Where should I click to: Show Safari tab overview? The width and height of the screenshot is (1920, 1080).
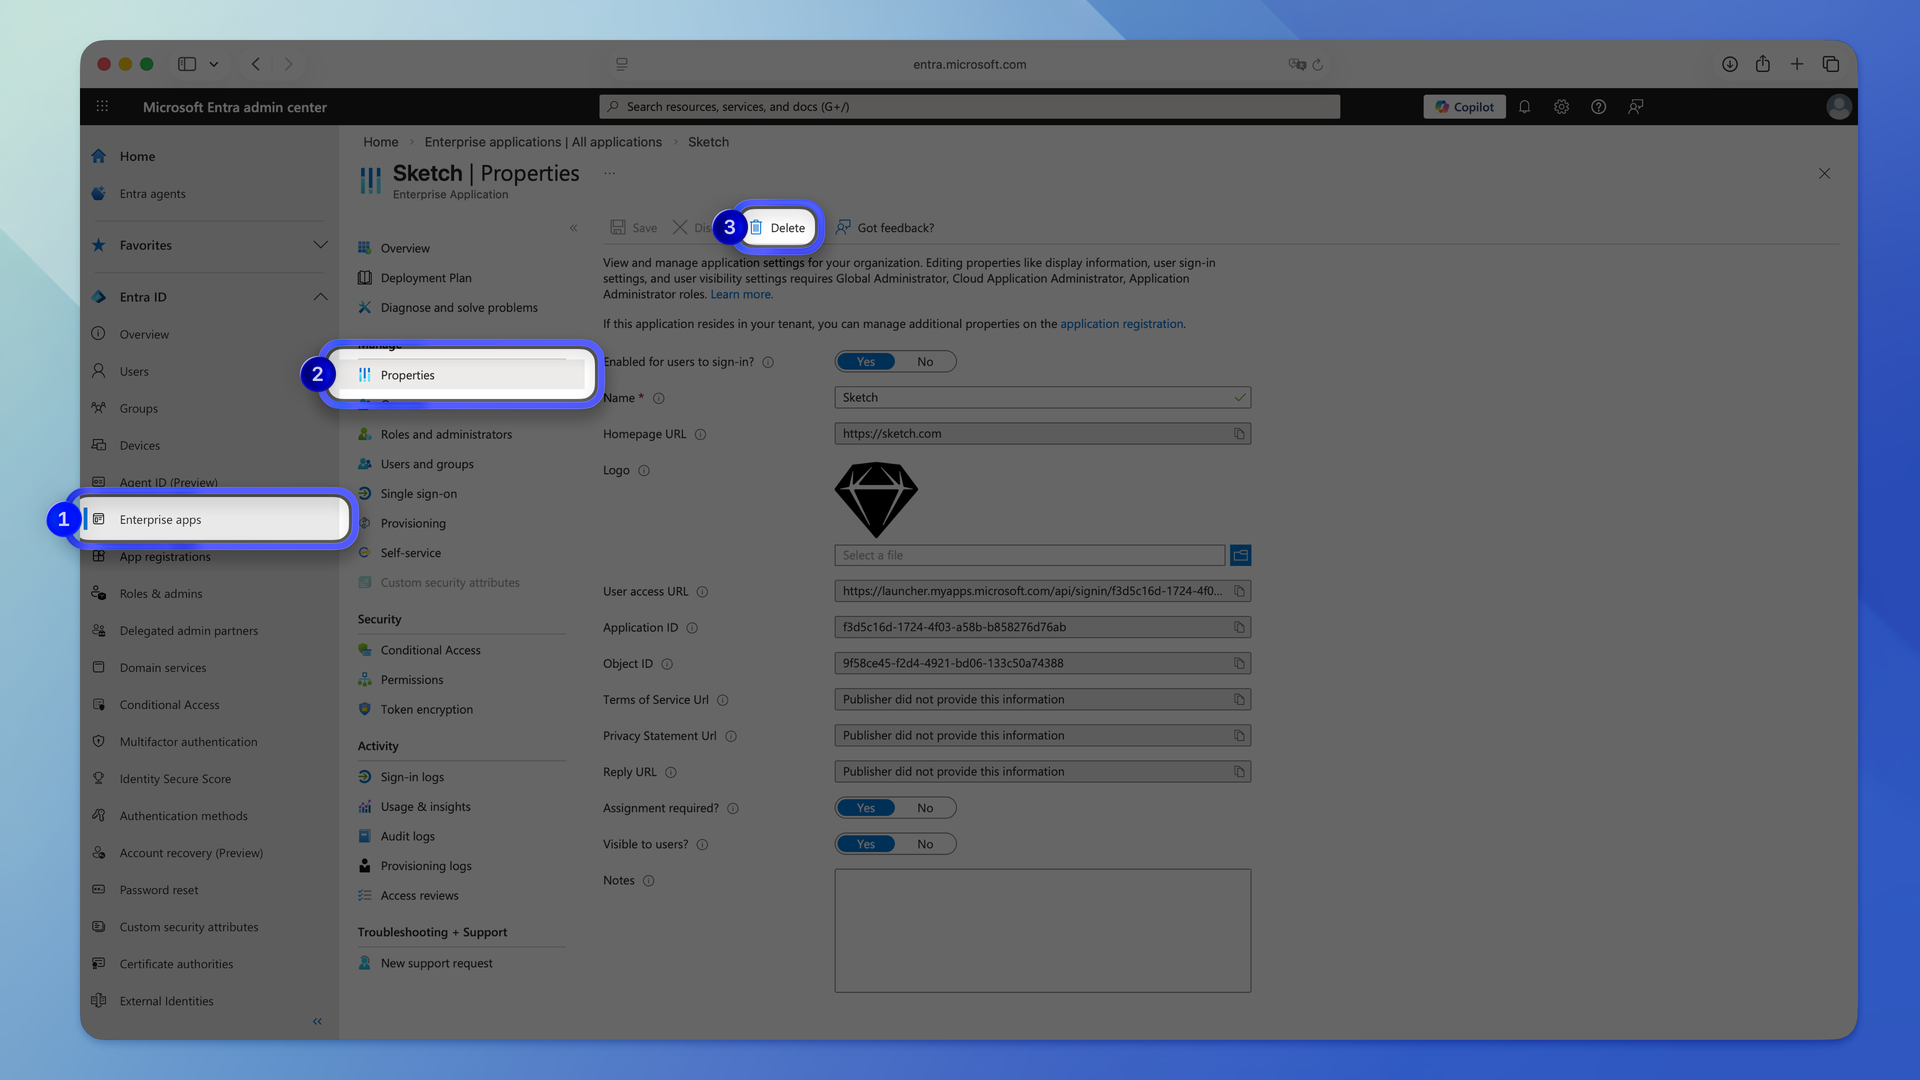[1830, 64]
